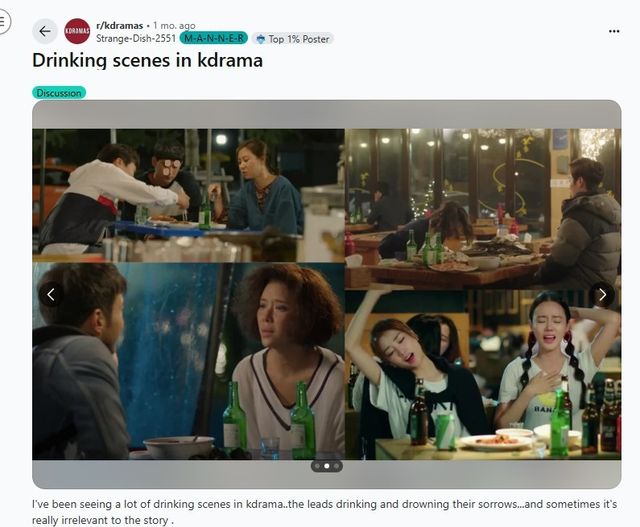The image size is (640, 527).
Task: Click the Top 1% Poster label
Action: (299, 39)
